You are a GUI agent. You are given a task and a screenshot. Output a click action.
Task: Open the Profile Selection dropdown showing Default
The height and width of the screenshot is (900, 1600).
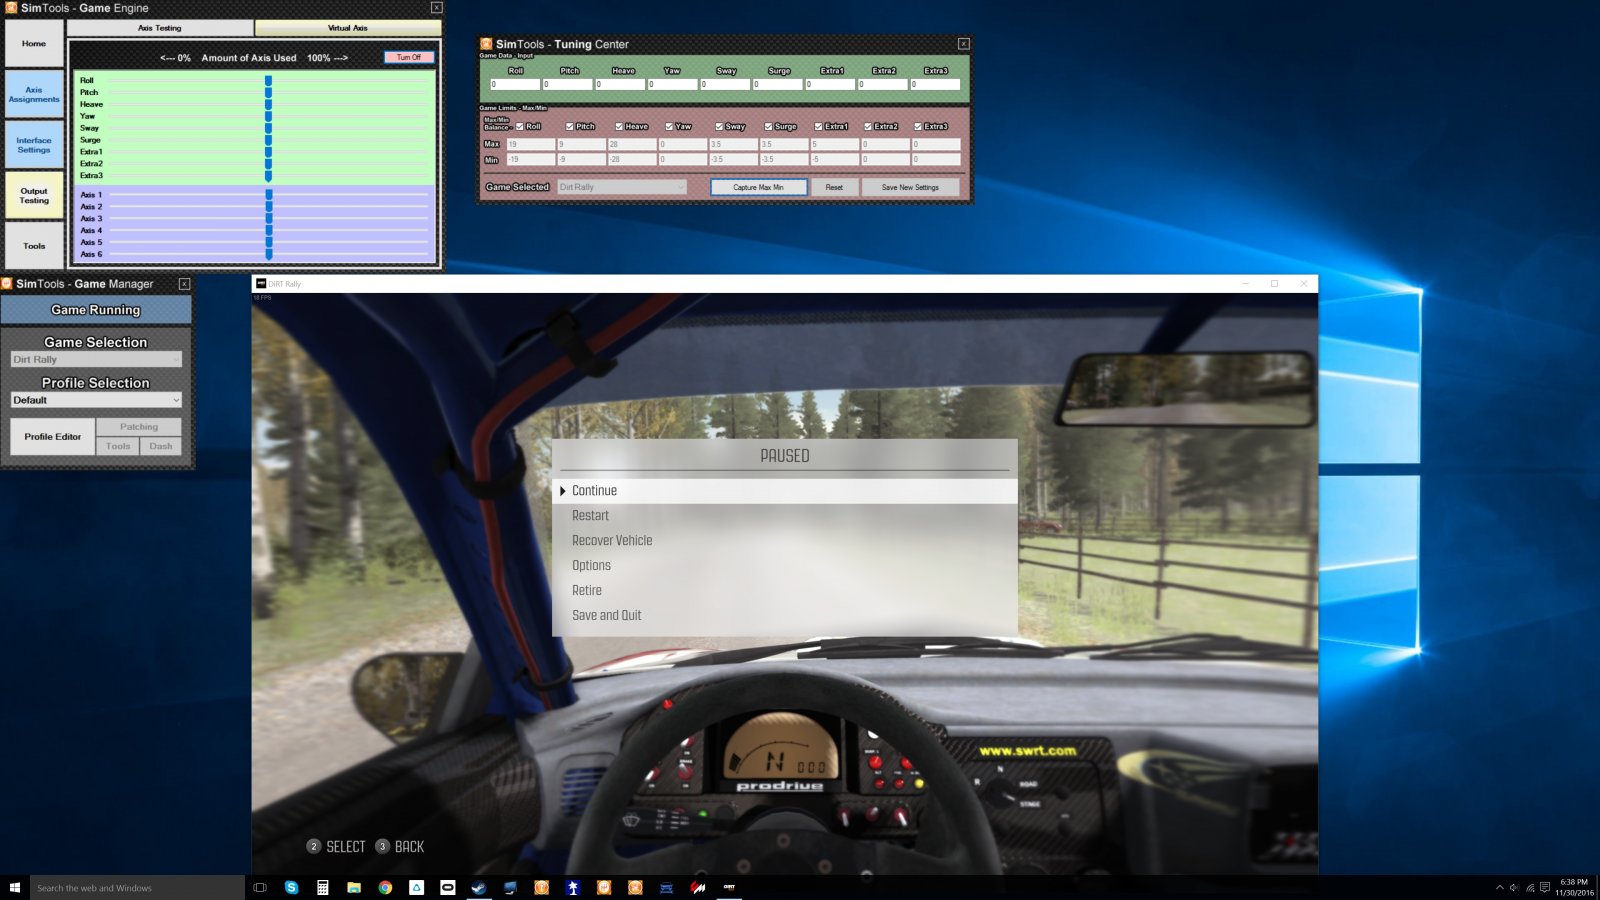95,399
